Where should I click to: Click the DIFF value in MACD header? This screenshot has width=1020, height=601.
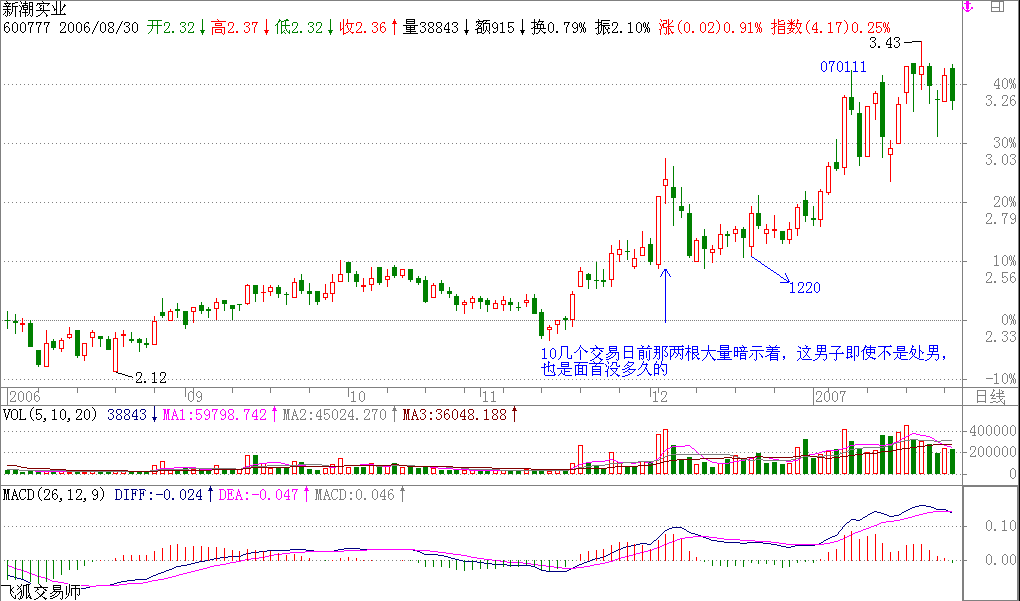click(x=160, y=494)
